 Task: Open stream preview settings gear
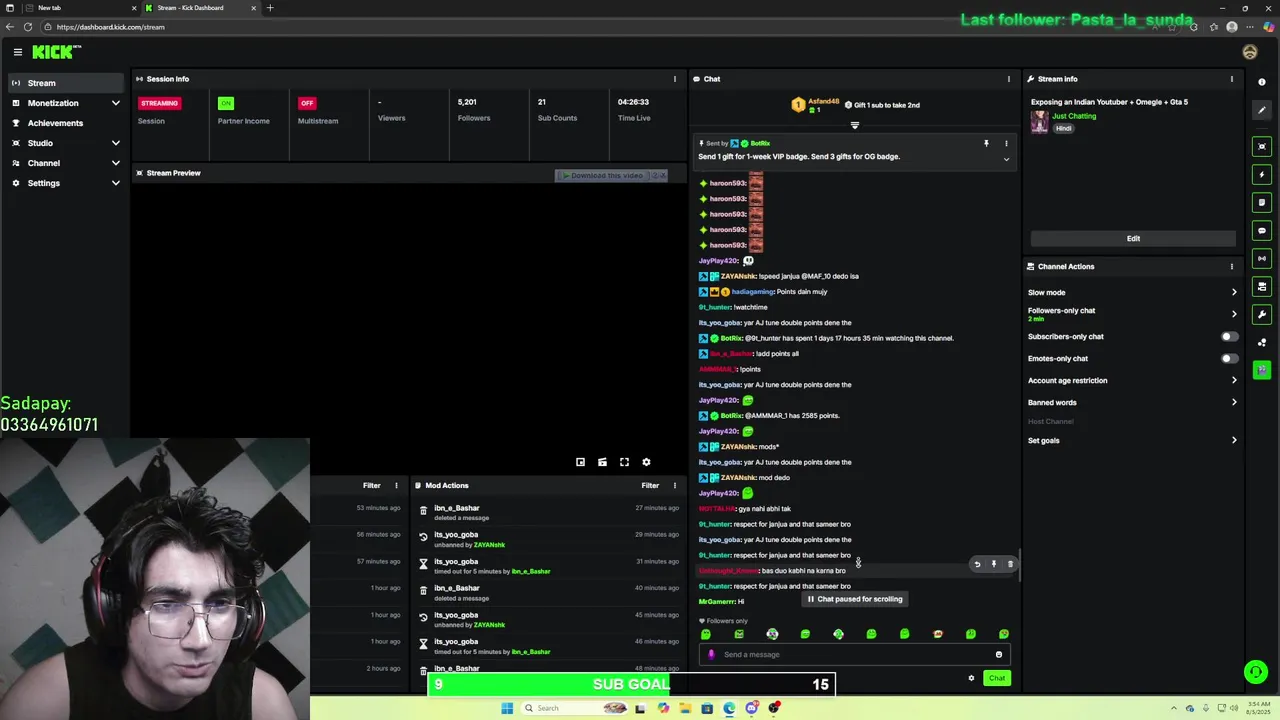point(646,462)
